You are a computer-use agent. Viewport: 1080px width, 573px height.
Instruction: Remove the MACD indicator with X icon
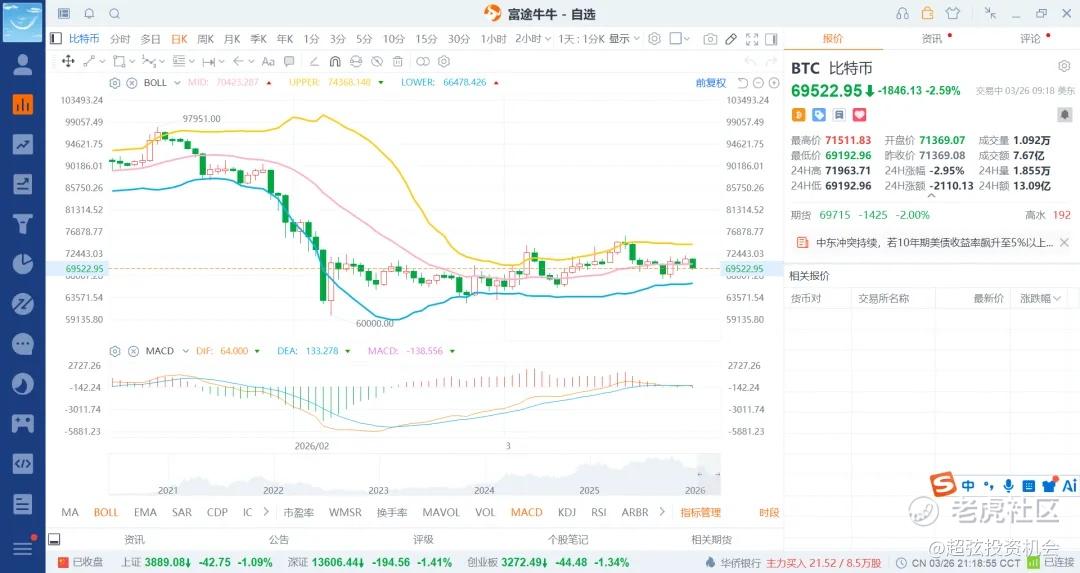tap(130, 351)
